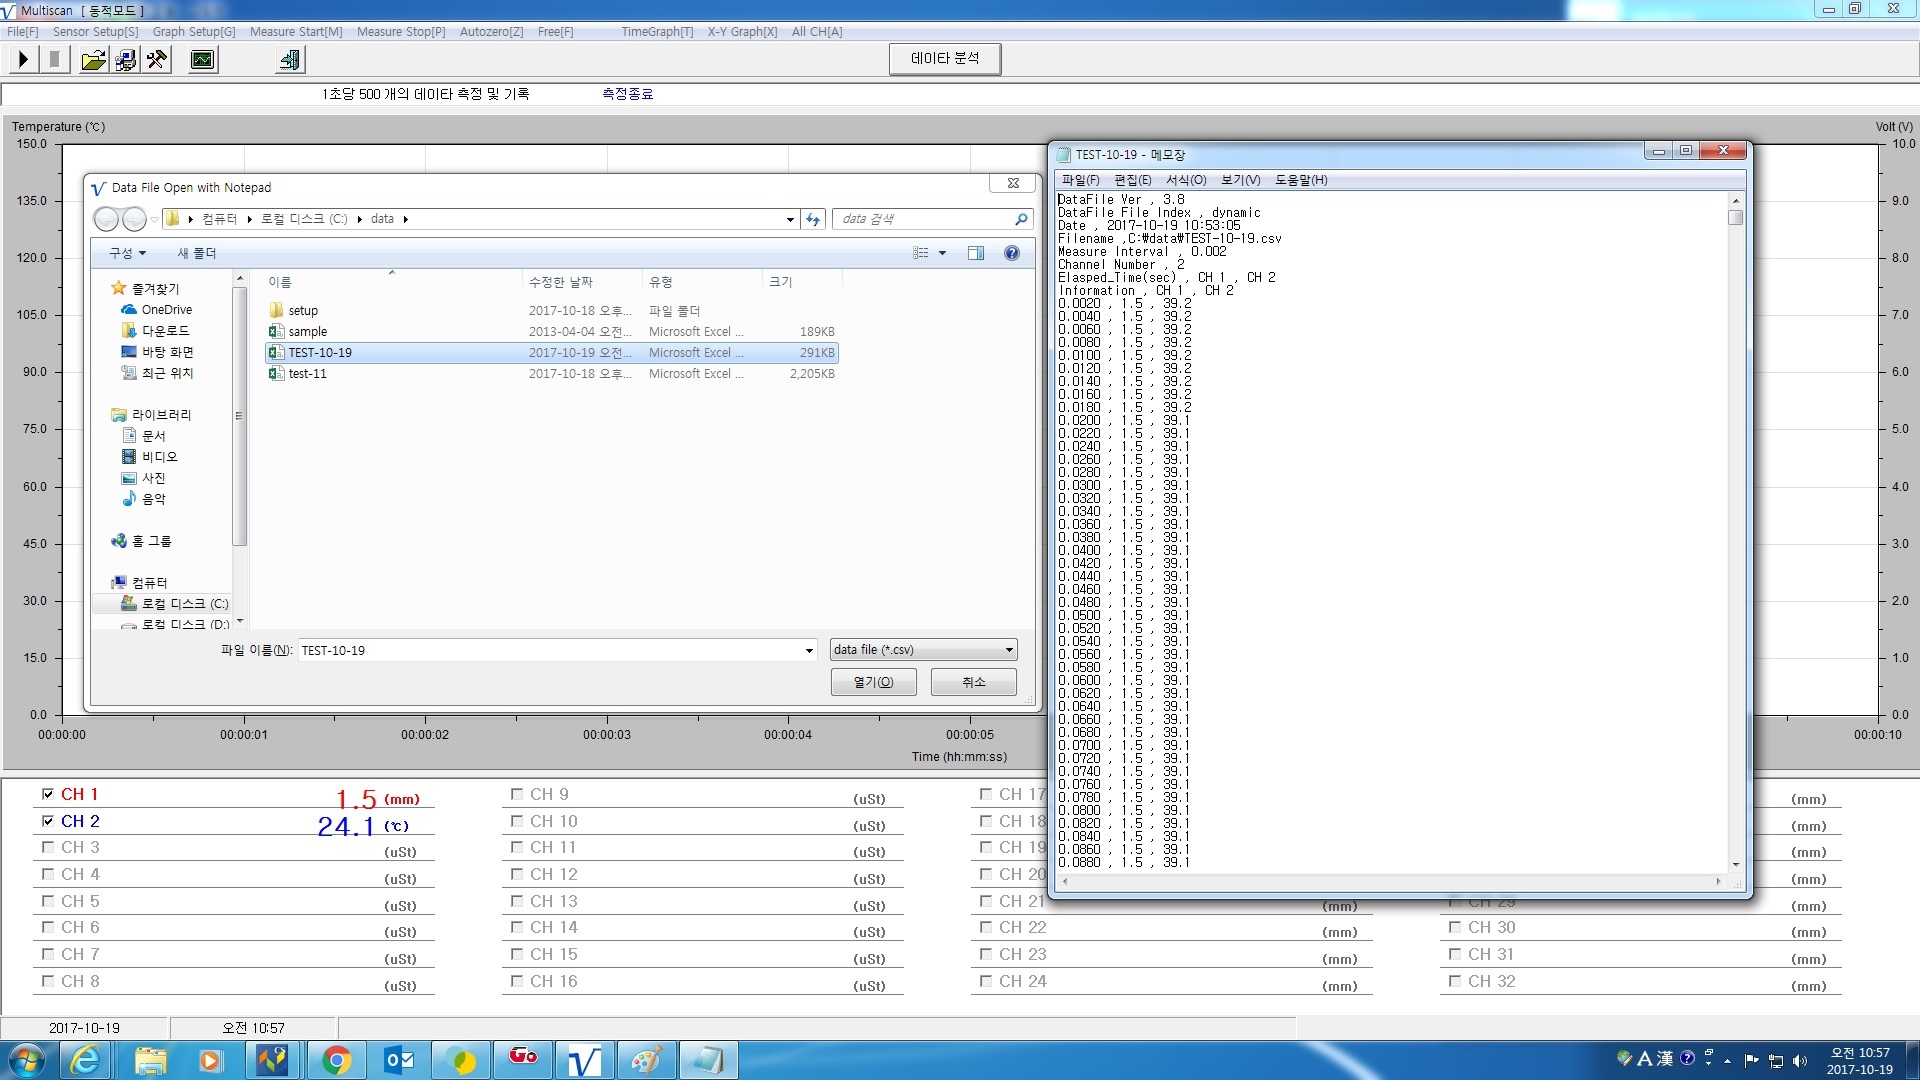Start measurement with the play icon
The width and height of the screenshot is (1920, 1080).
tap(23, 60)
